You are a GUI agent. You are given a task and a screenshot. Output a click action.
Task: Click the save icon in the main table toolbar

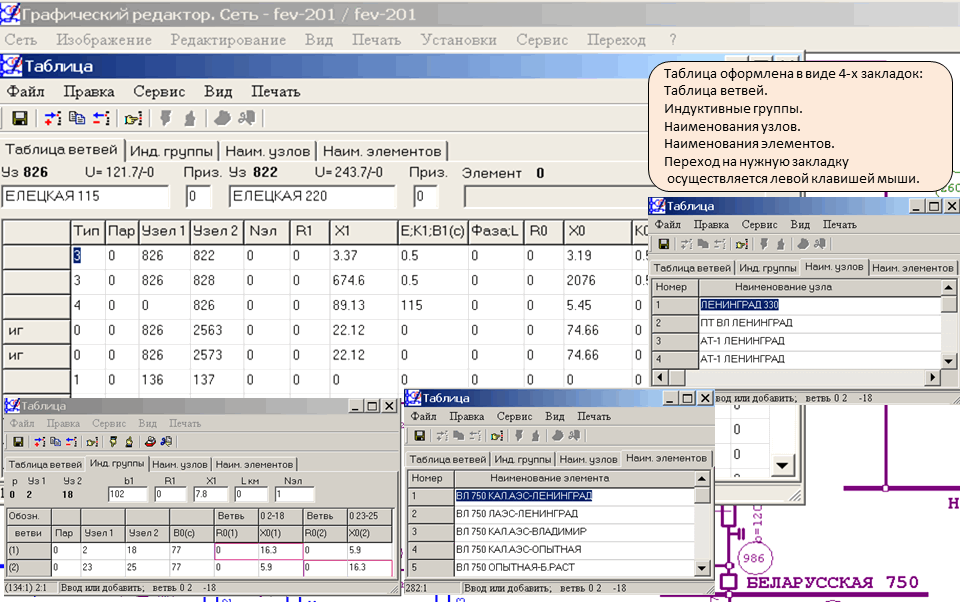[x=19, y=118]
